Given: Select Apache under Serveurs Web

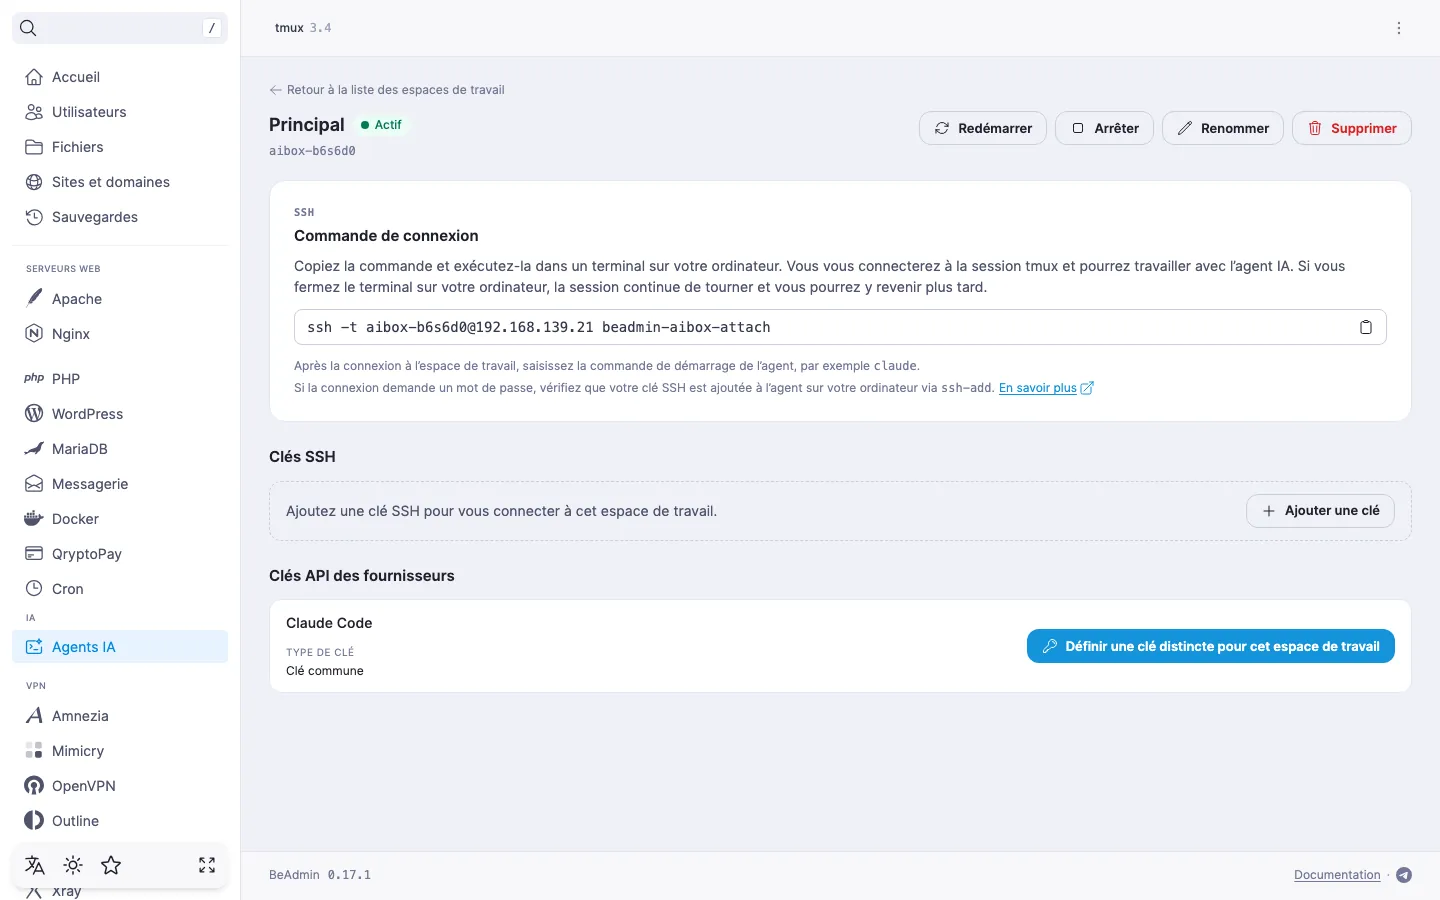Looking at the screenshot, I should coord(120,299).
